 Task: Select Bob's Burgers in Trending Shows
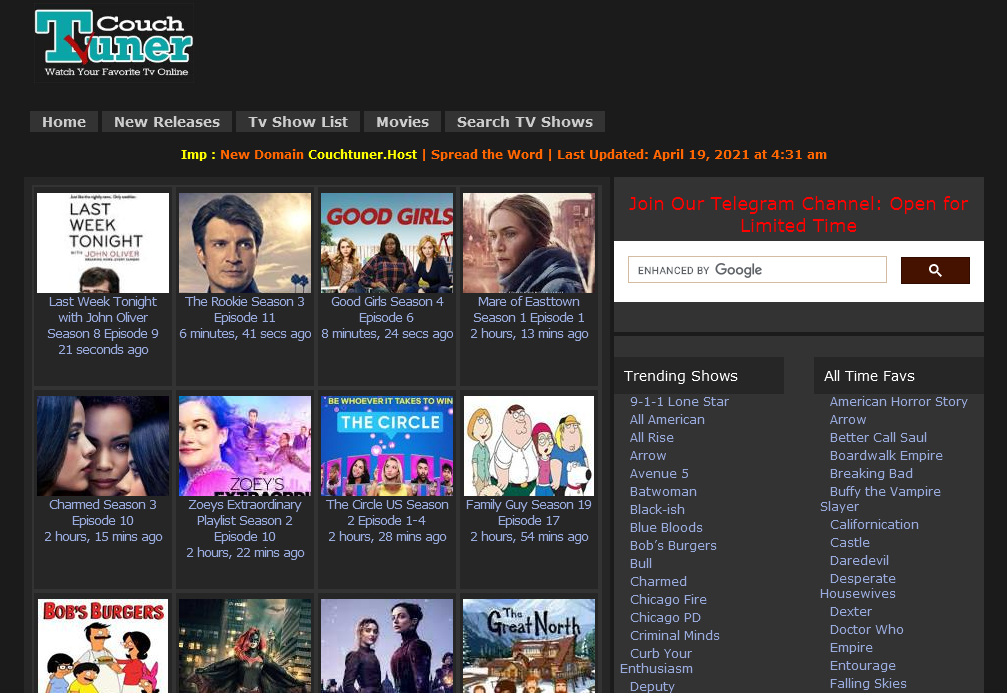point(673,545)
